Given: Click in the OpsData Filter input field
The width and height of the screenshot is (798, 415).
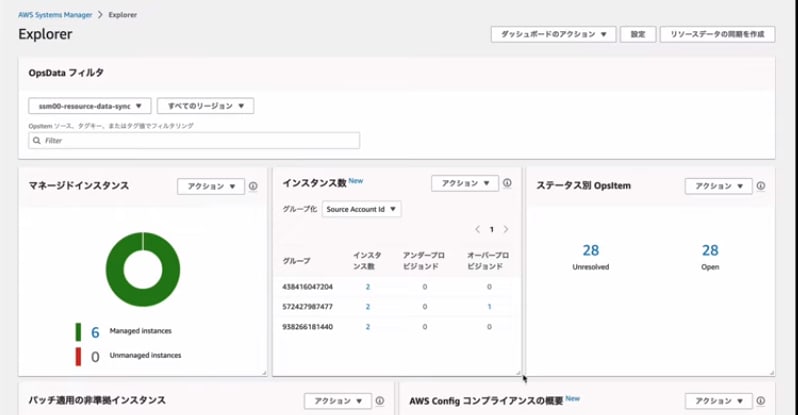Looking at the screenshot, I should (x=194, y=141).
